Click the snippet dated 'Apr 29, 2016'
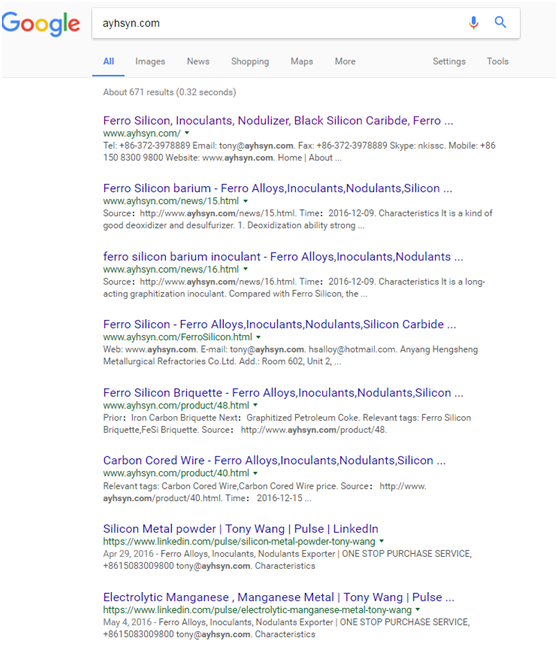The image size is (558, 646). click(x=287, y=559)
